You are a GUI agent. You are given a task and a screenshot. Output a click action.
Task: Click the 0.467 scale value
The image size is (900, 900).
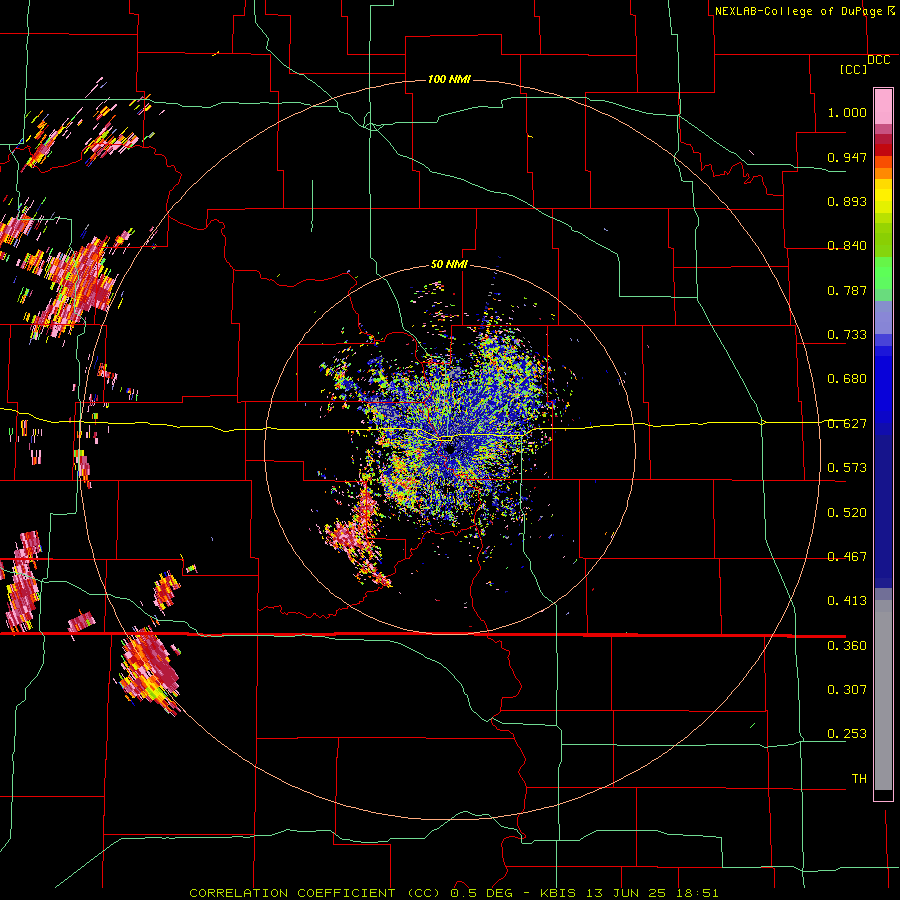point(847,557)
